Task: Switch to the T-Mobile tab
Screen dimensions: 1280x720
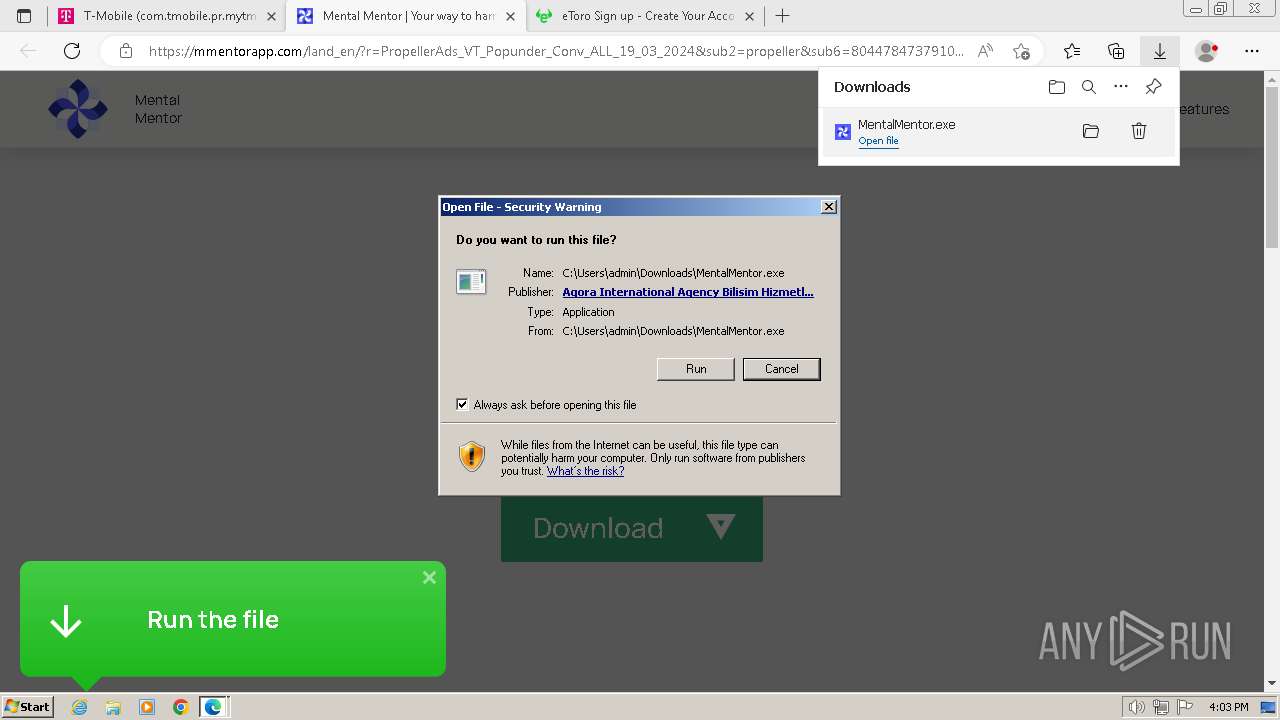Action: coord(168,16)
